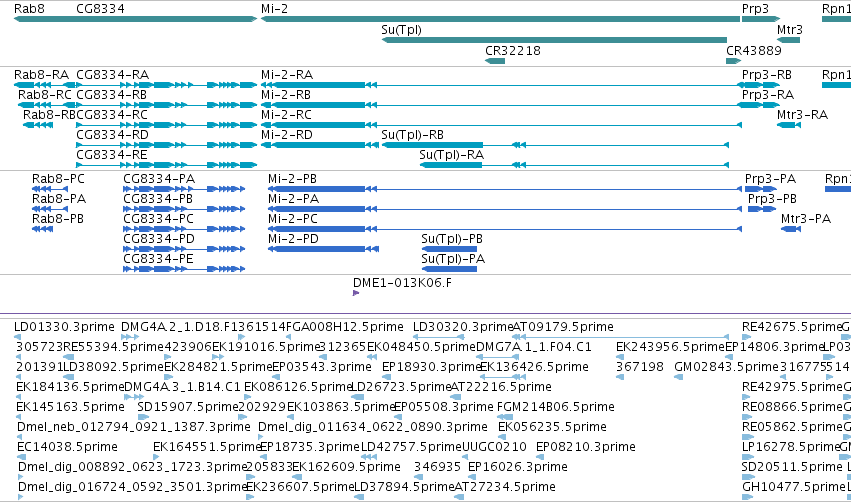Click the Mi-2 gene label
Image resolution: width=851 pixels, height=502 pixels.
click(275, 9)
